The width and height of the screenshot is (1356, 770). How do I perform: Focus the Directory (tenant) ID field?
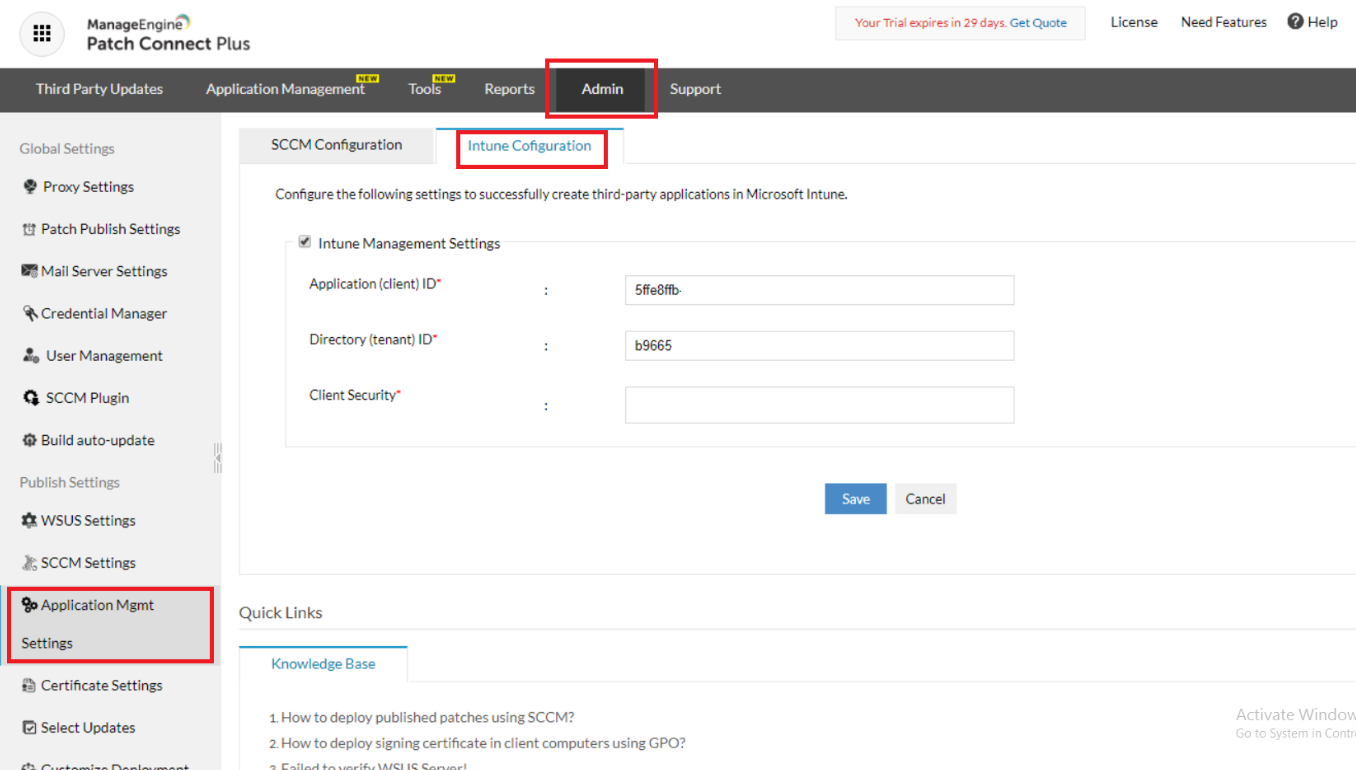819,346
